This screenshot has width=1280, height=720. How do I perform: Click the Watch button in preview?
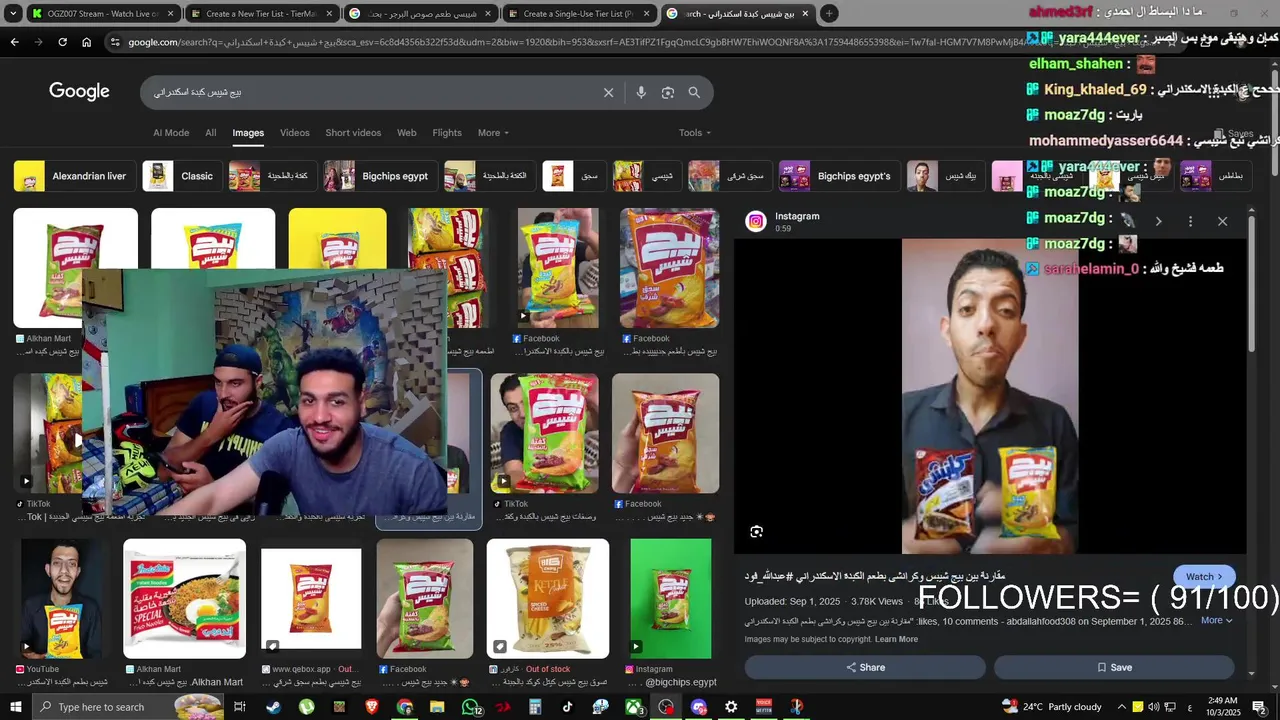tap(1204, 576)
